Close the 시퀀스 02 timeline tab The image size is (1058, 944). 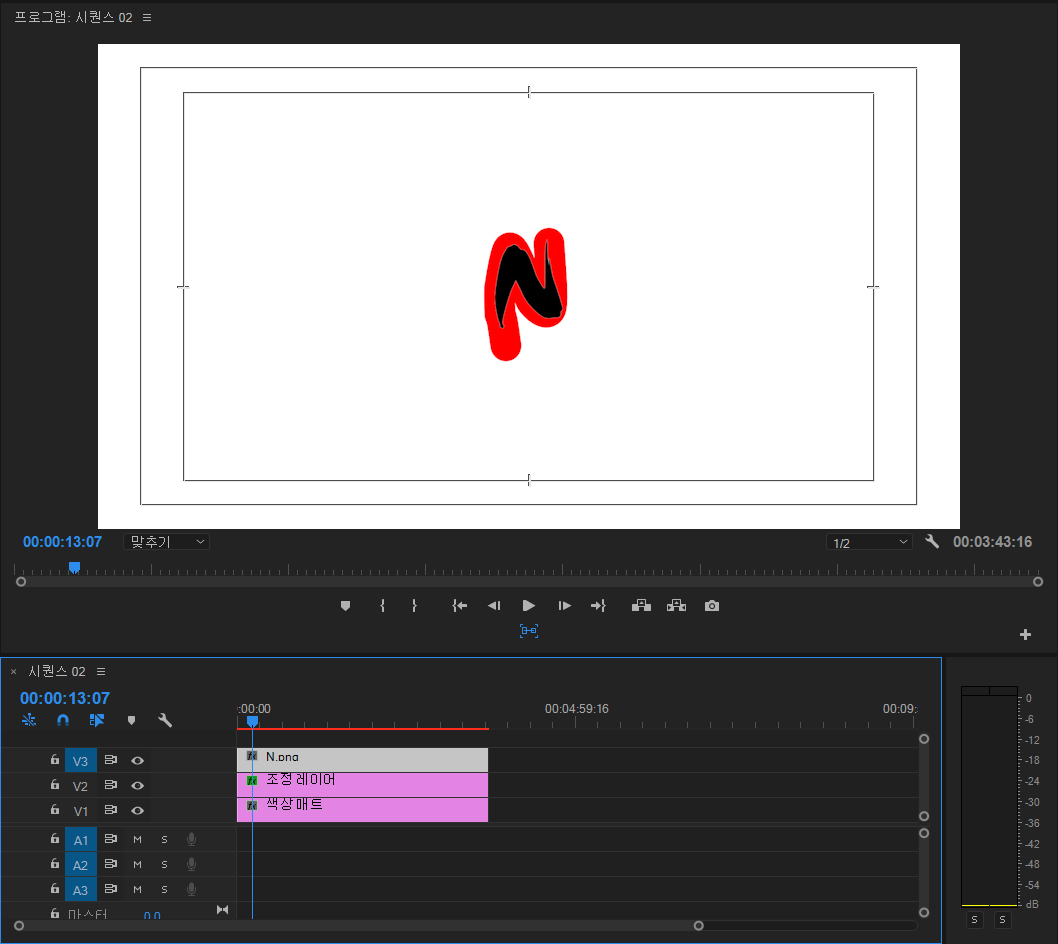(x=13, y=671)
